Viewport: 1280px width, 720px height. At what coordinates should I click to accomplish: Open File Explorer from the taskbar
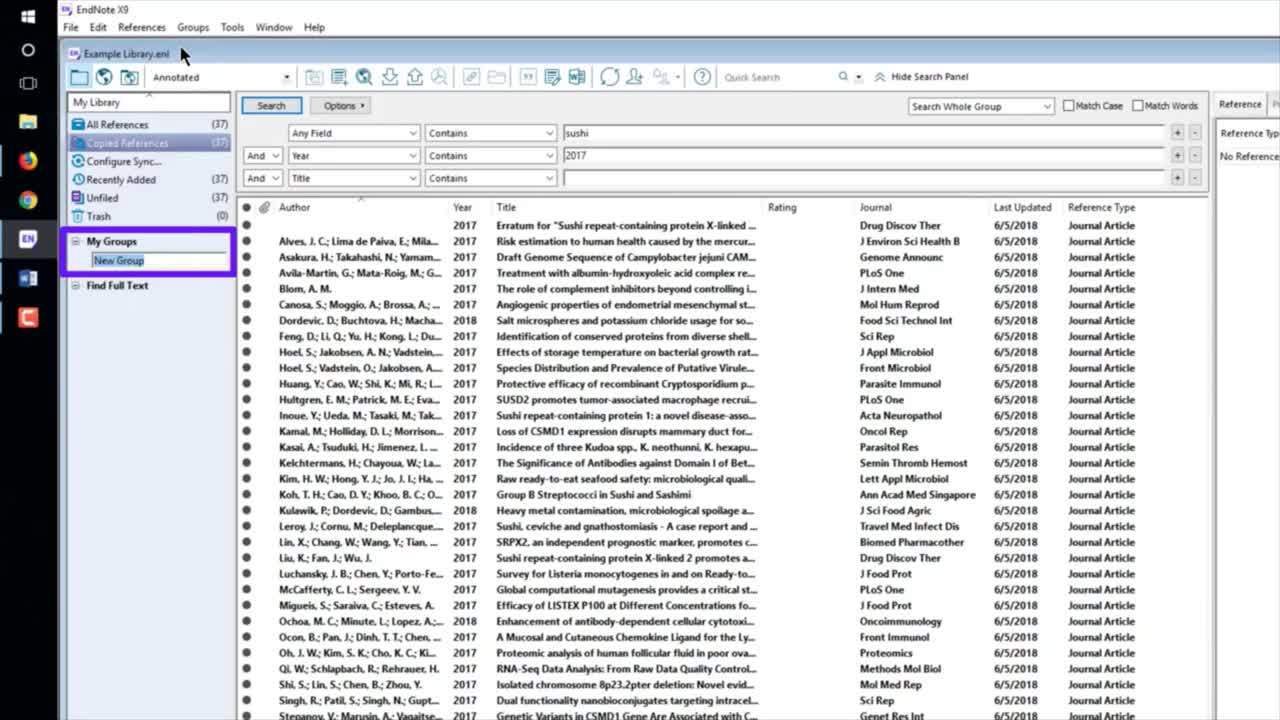click(x=28, y=121)
